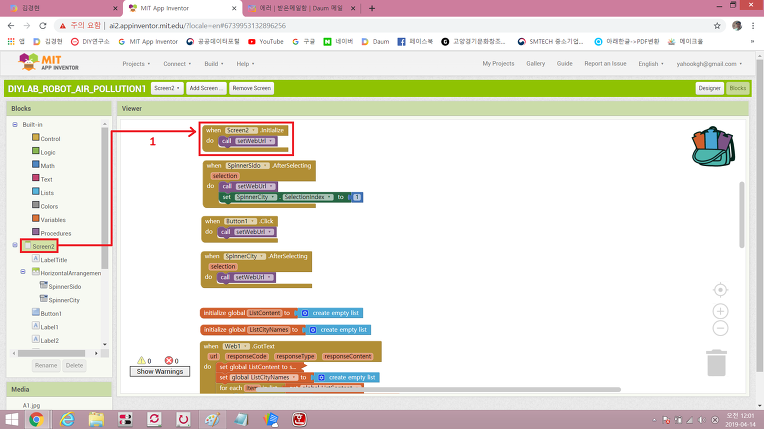Switch to the Blocks view
Screen dimensions: 764x429
click(x=737, y=88)
